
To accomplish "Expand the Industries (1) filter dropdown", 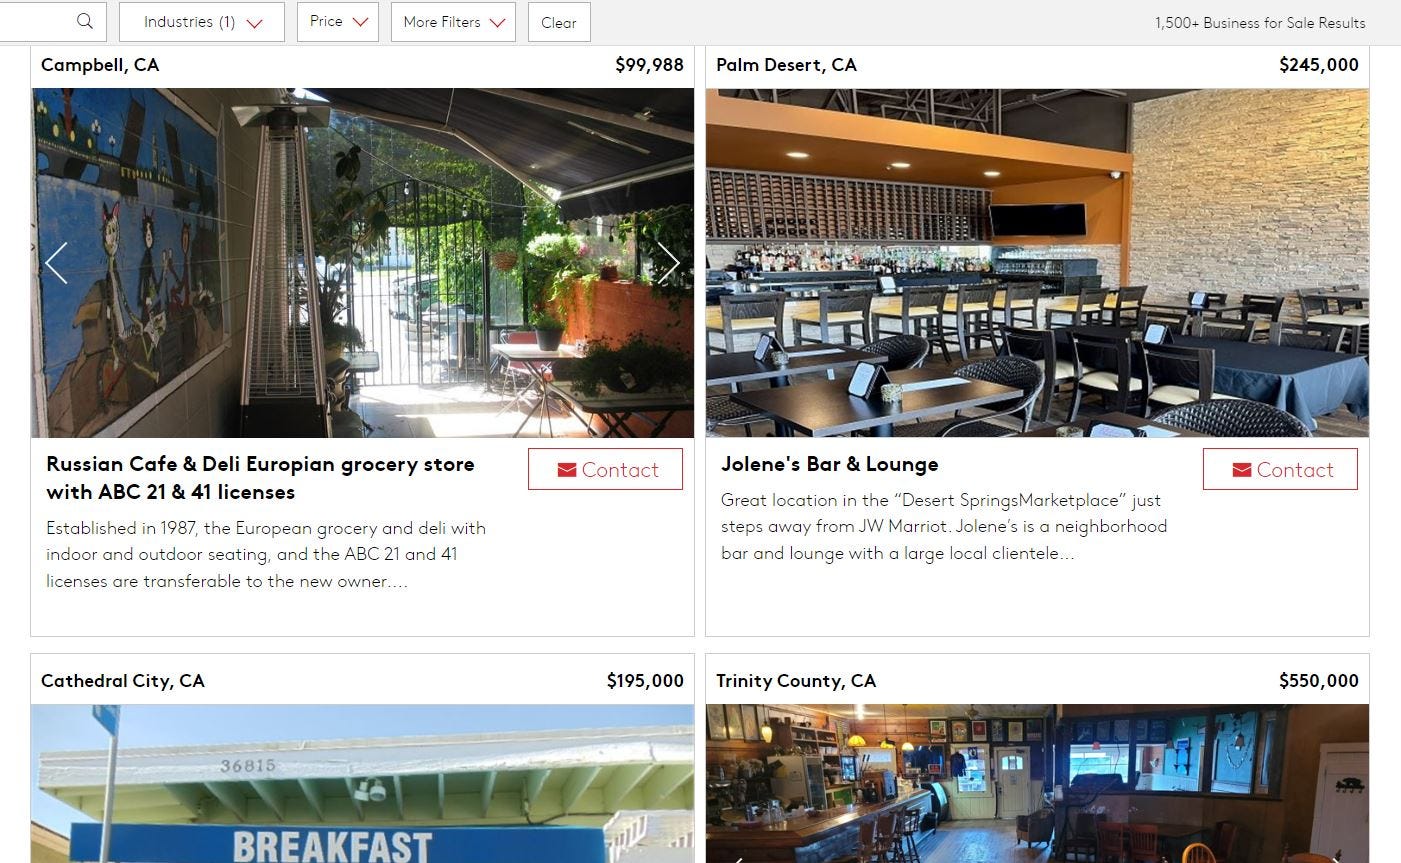I will (202, 22).
